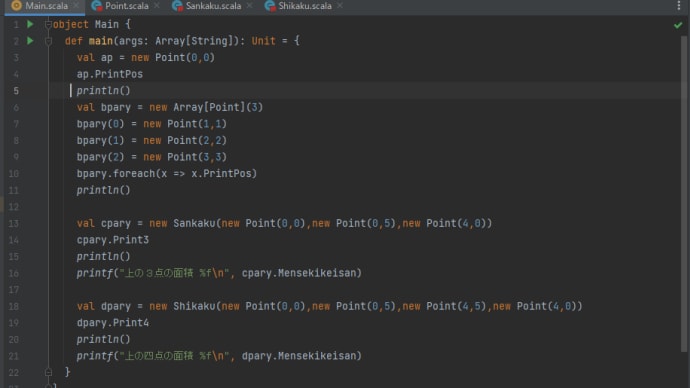The height and width of the screenshot is (388, 690).
Task: Click 'dpary.Print4' statement
Action: tap(113, 323)
